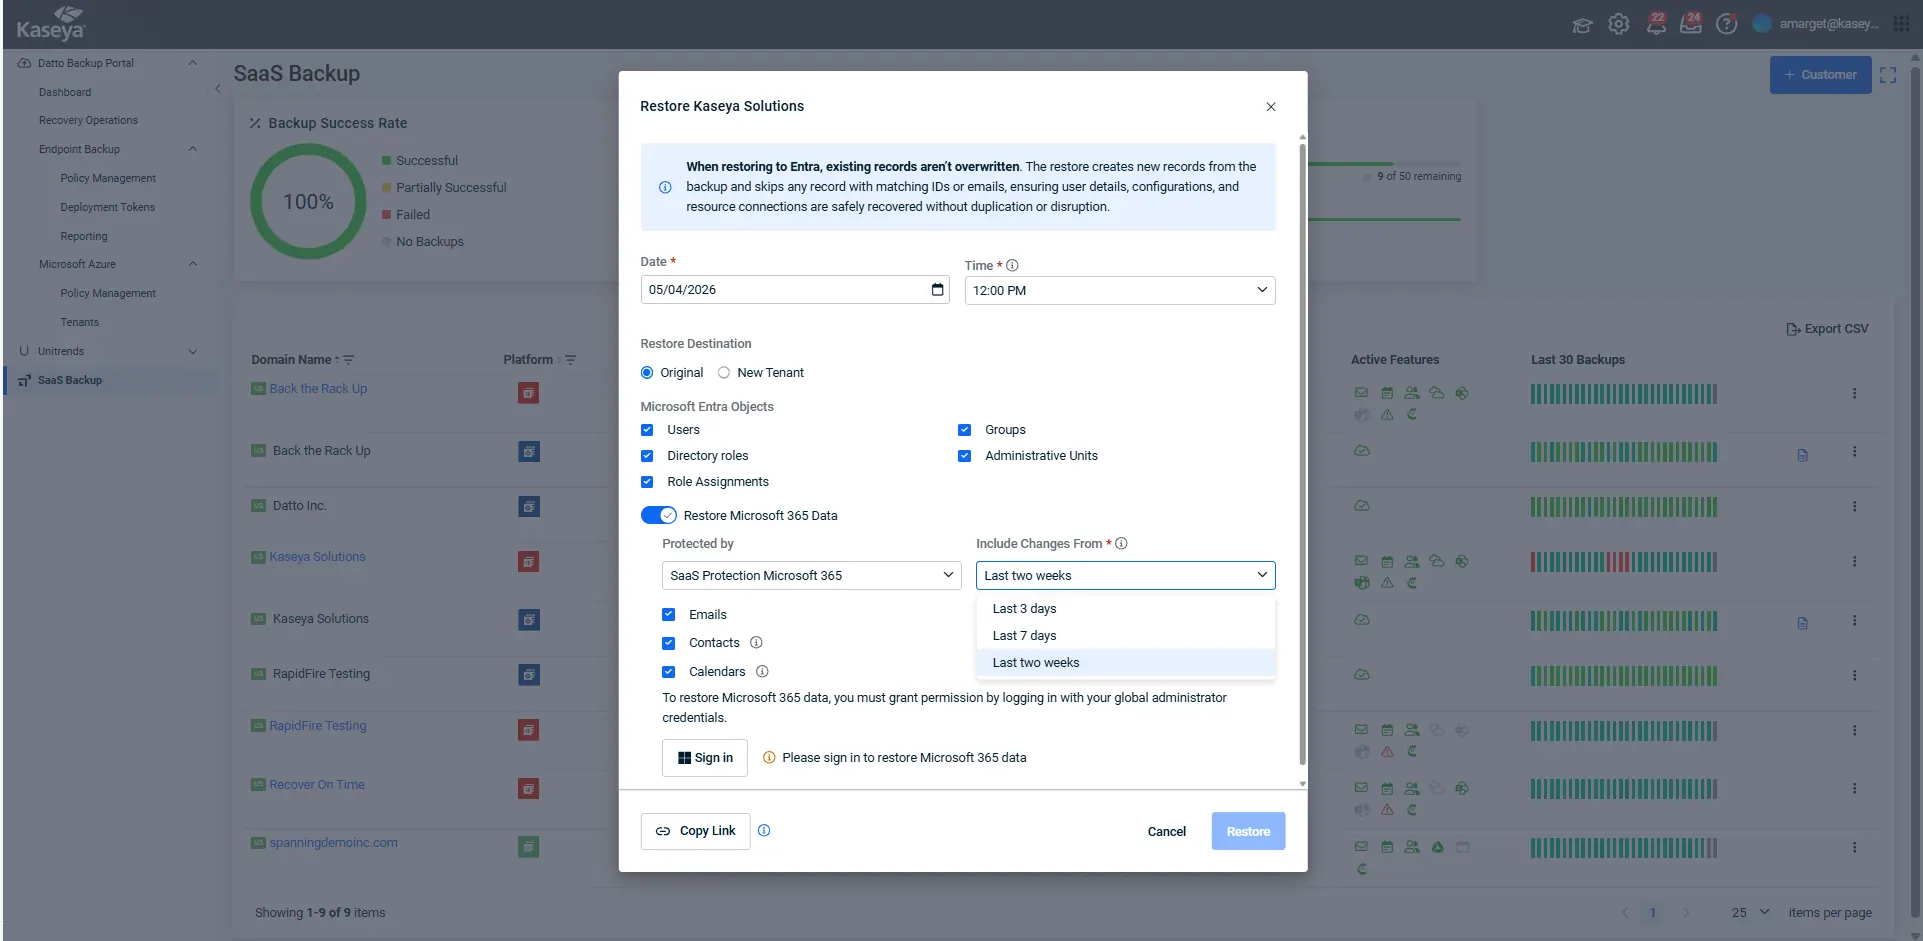1923x941 pixels.
Task: Click the add Customer button
Action: coord(1821,75)
